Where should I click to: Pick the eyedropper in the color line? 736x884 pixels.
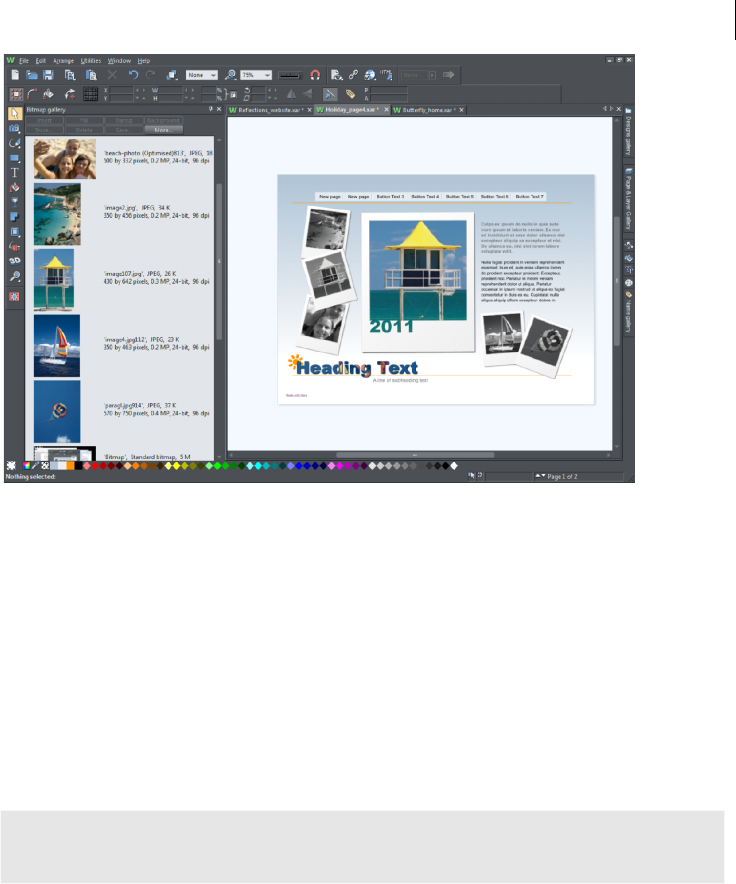36,466
